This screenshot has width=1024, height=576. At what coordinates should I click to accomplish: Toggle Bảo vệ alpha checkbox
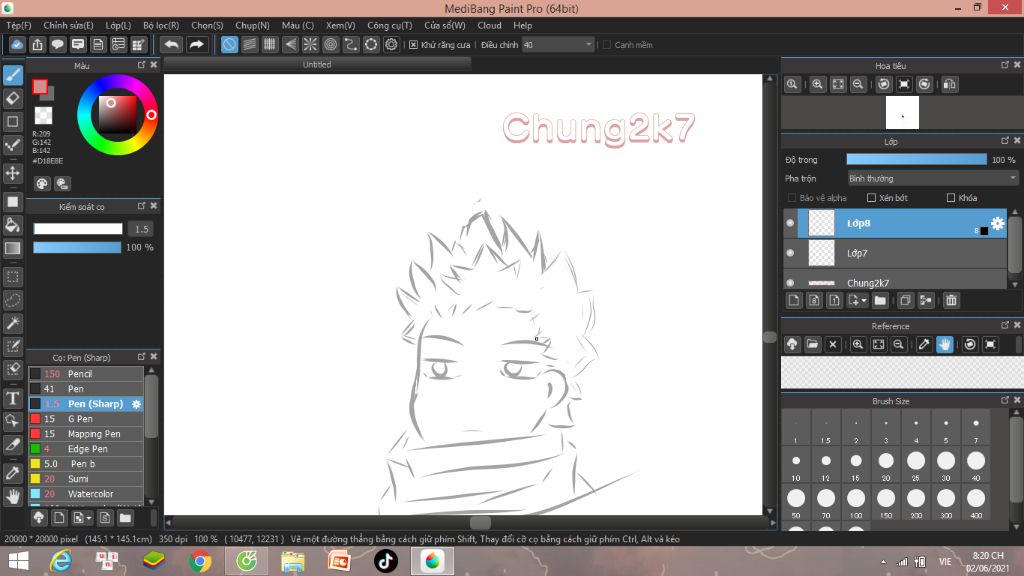coord(792,197)
